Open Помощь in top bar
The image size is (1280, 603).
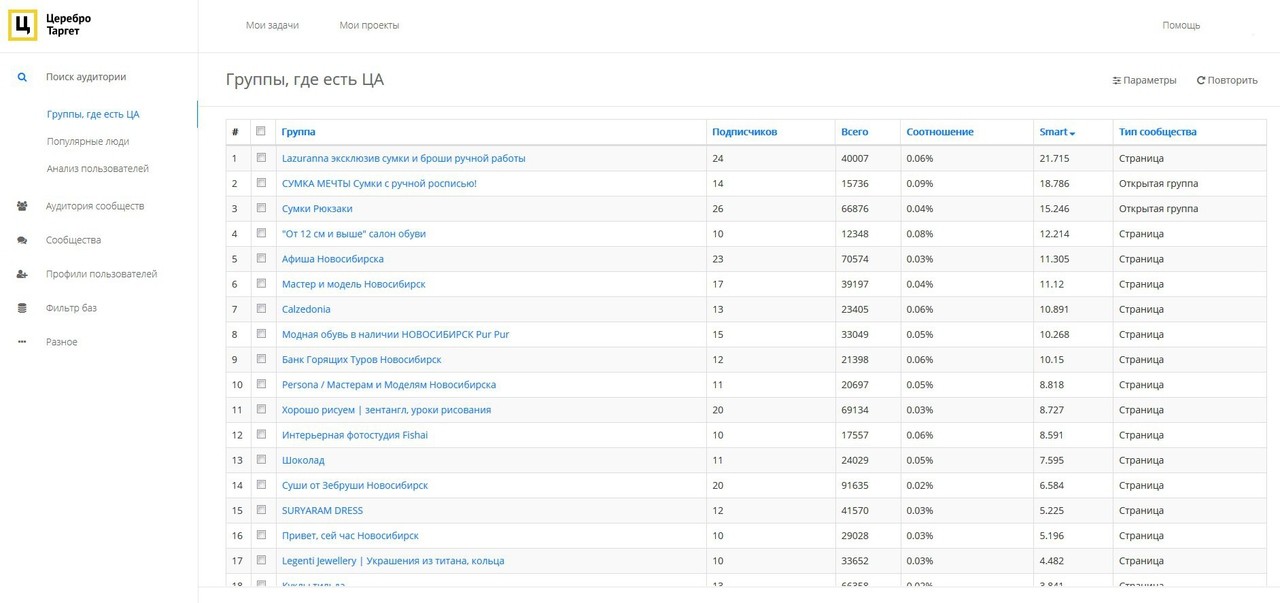(x=1181, y=25)
